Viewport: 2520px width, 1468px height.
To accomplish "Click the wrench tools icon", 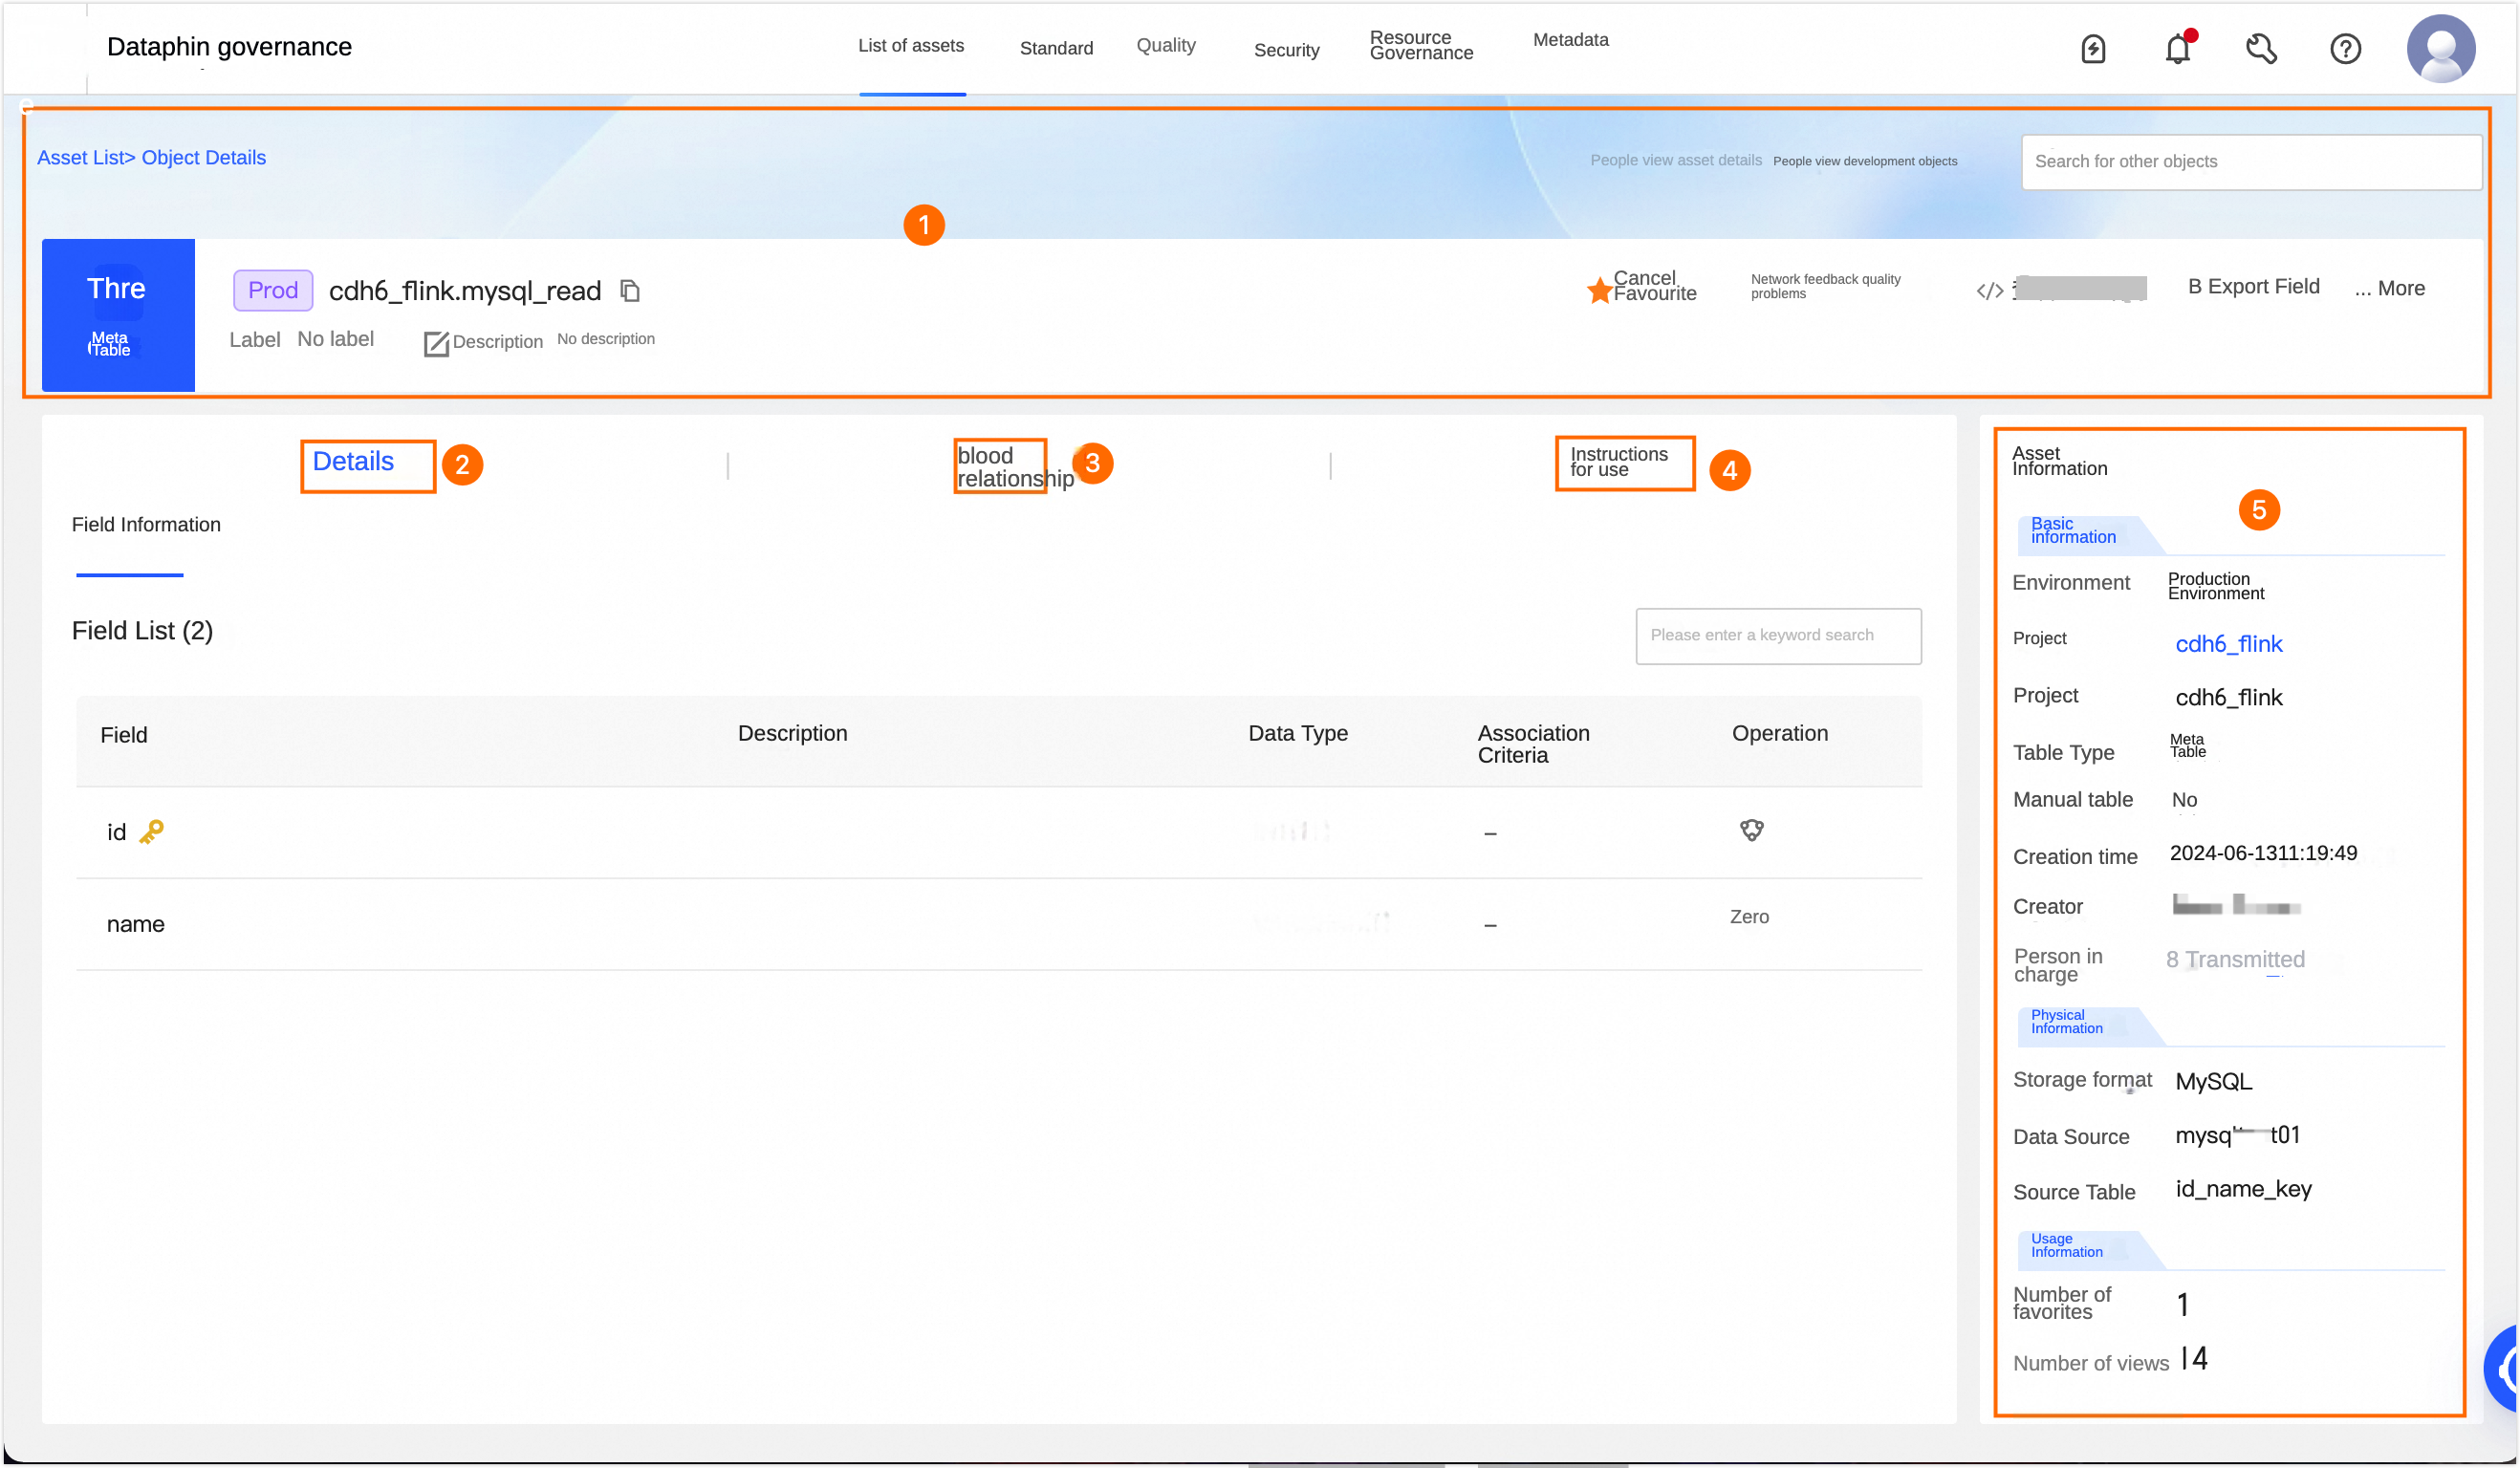I will click(x=2261, y=49).
